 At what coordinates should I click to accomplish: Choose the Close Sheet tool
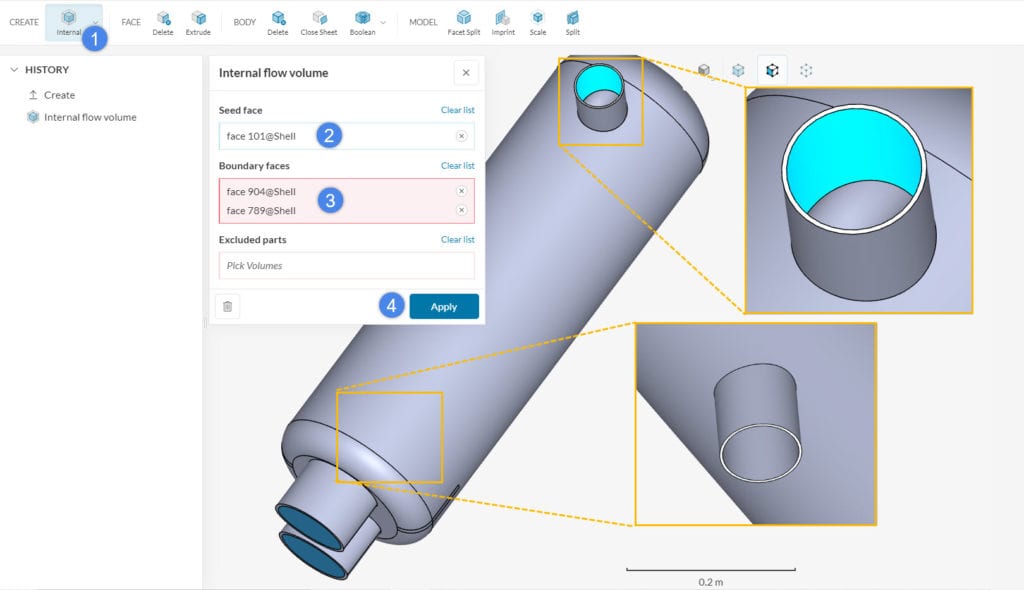pos(318,21)
